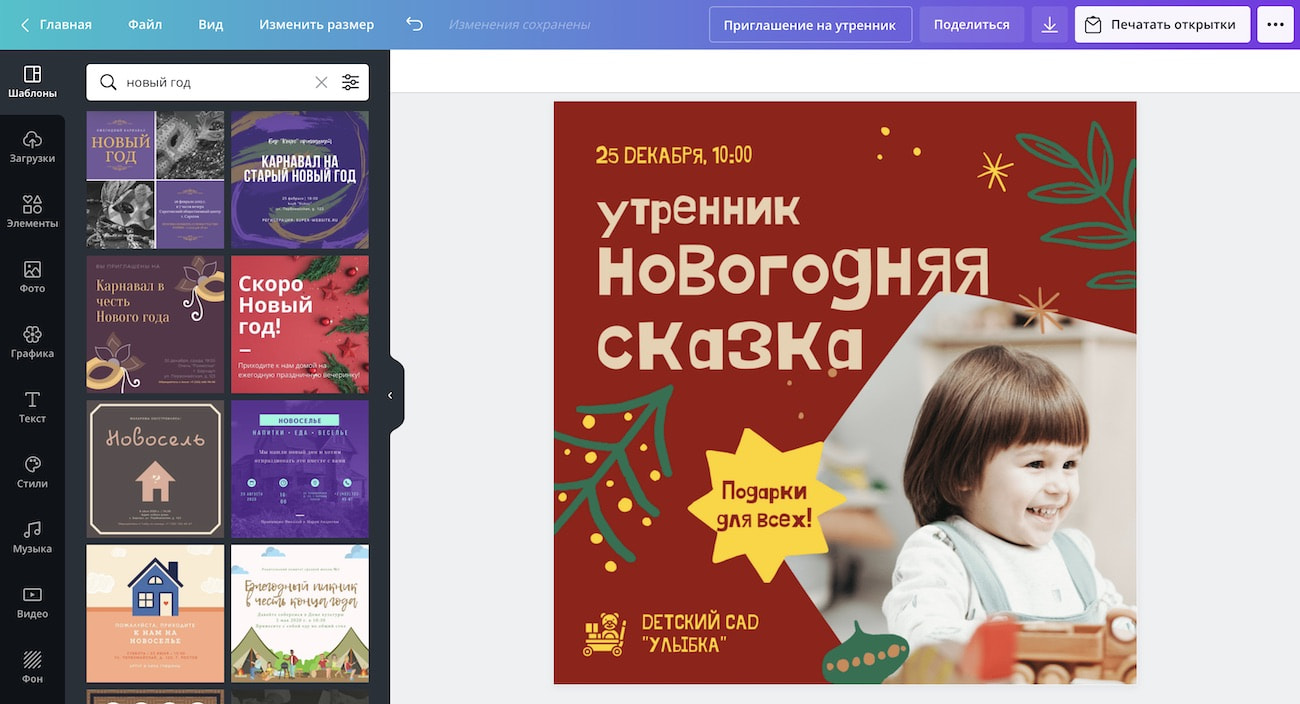Select the blue house housewarming template

click(x=155, y=613)
